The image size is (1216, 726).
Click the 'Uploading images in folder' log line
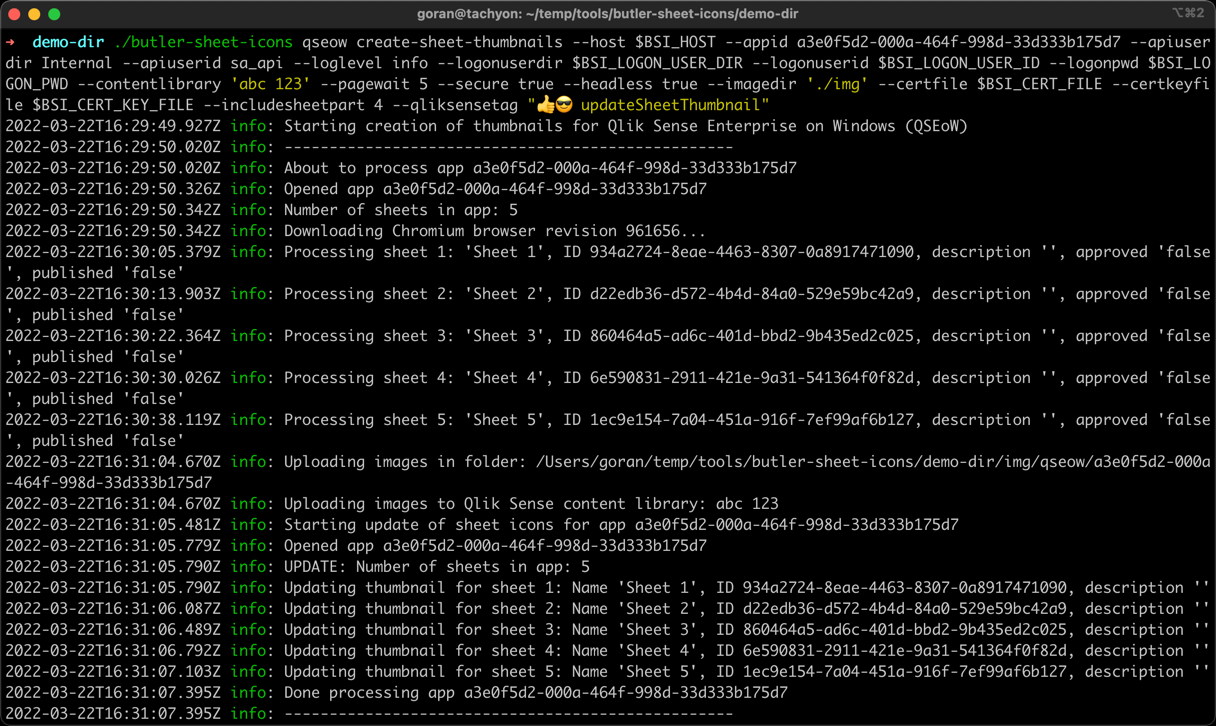608,472
